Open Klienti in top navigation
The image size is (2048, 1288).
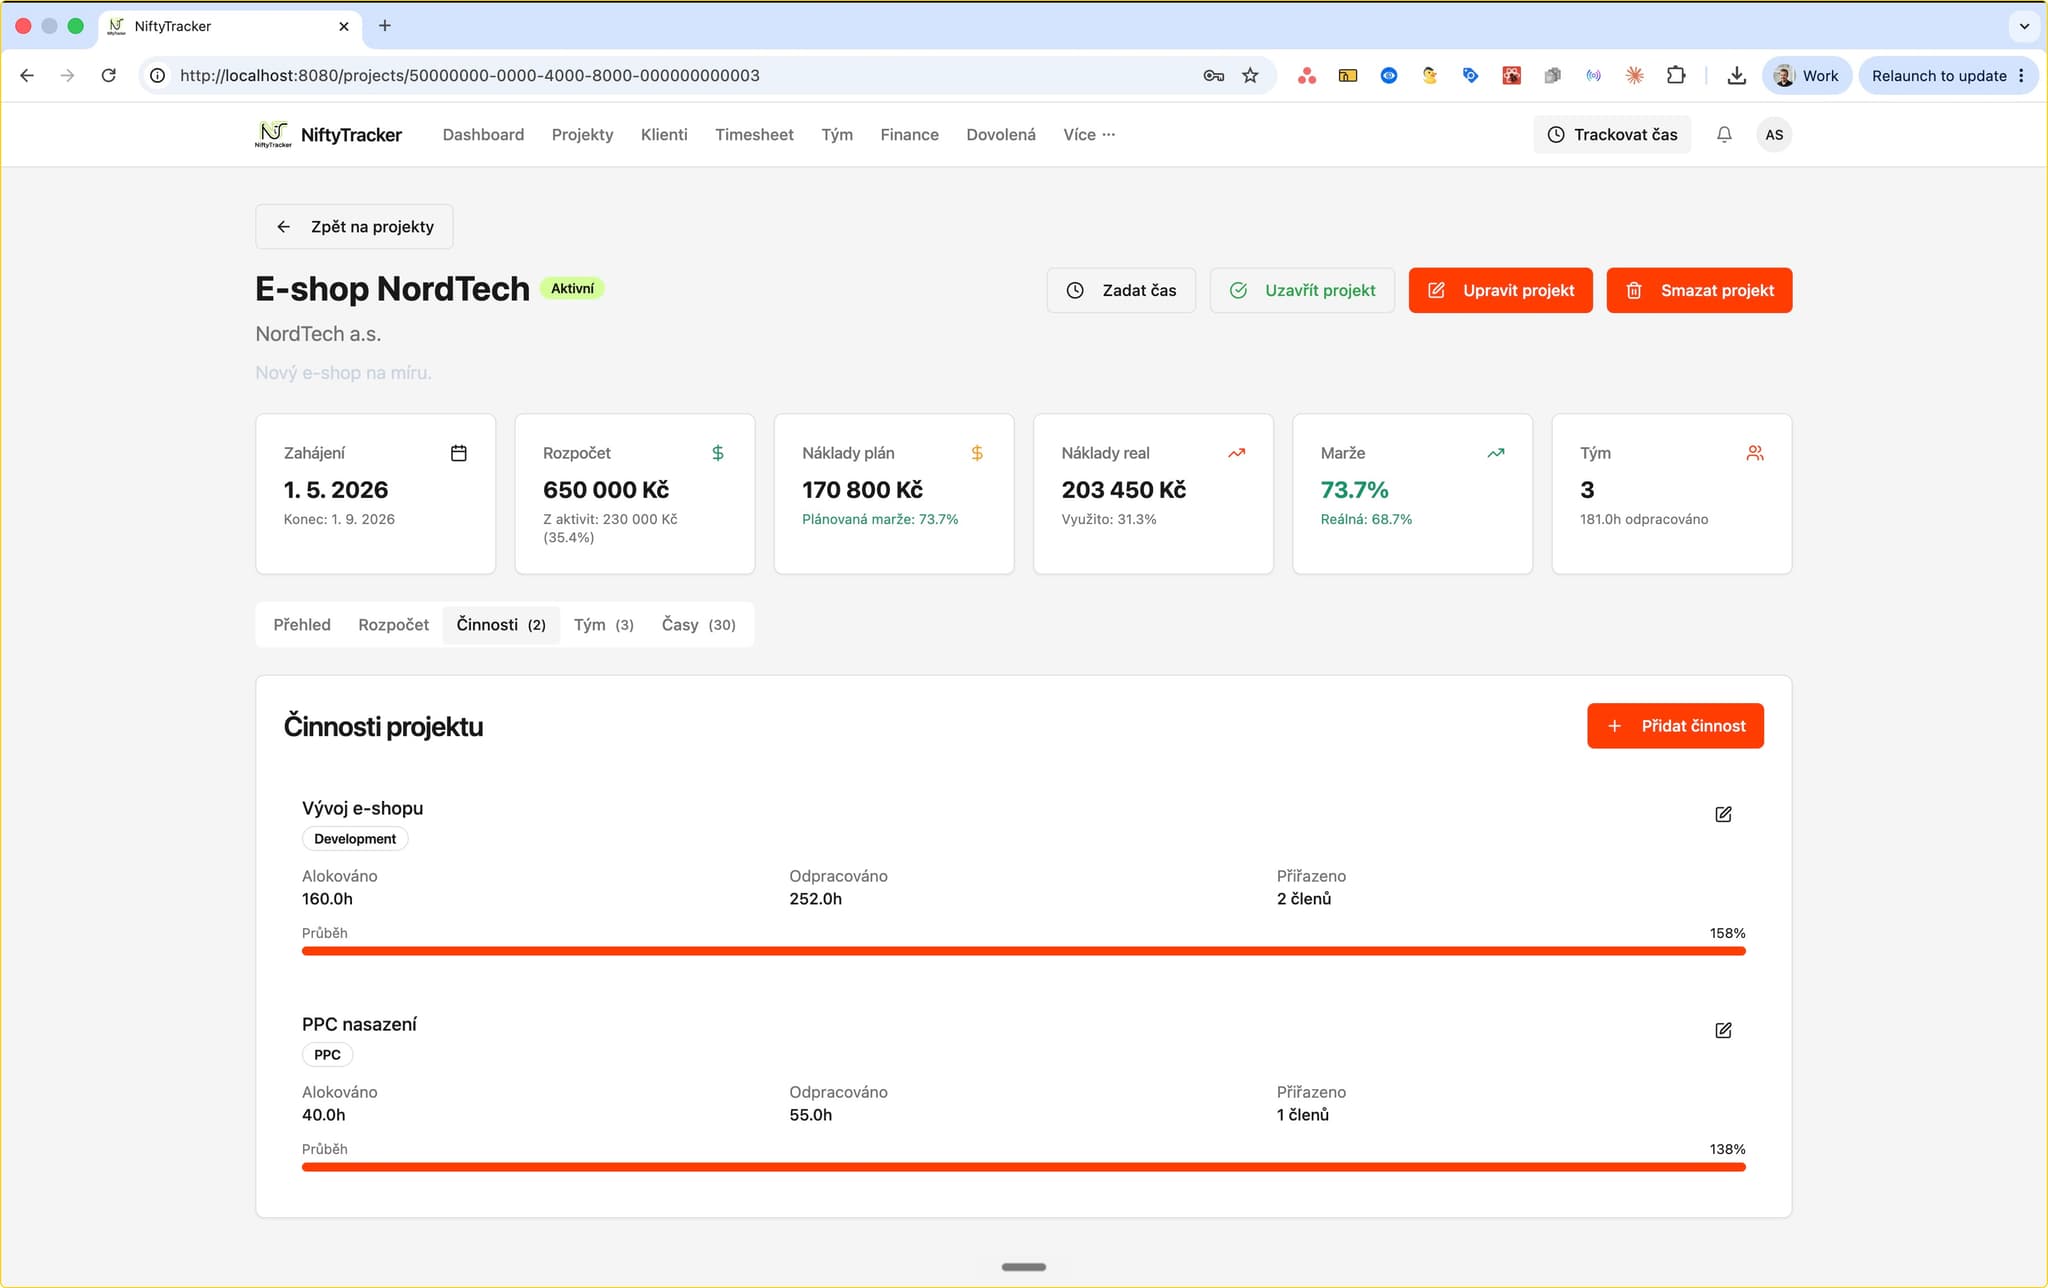[x=664, y=134]
